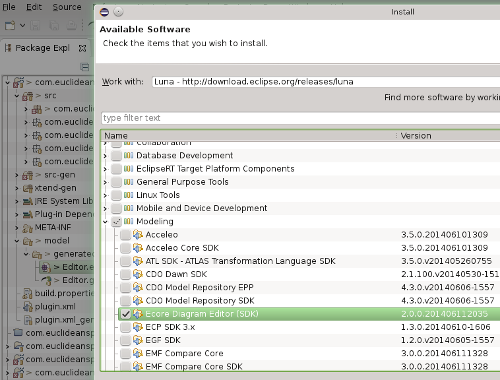Screen dimensions: 500x380
Task: Expand the Database Development category
Action: (105, 156)
